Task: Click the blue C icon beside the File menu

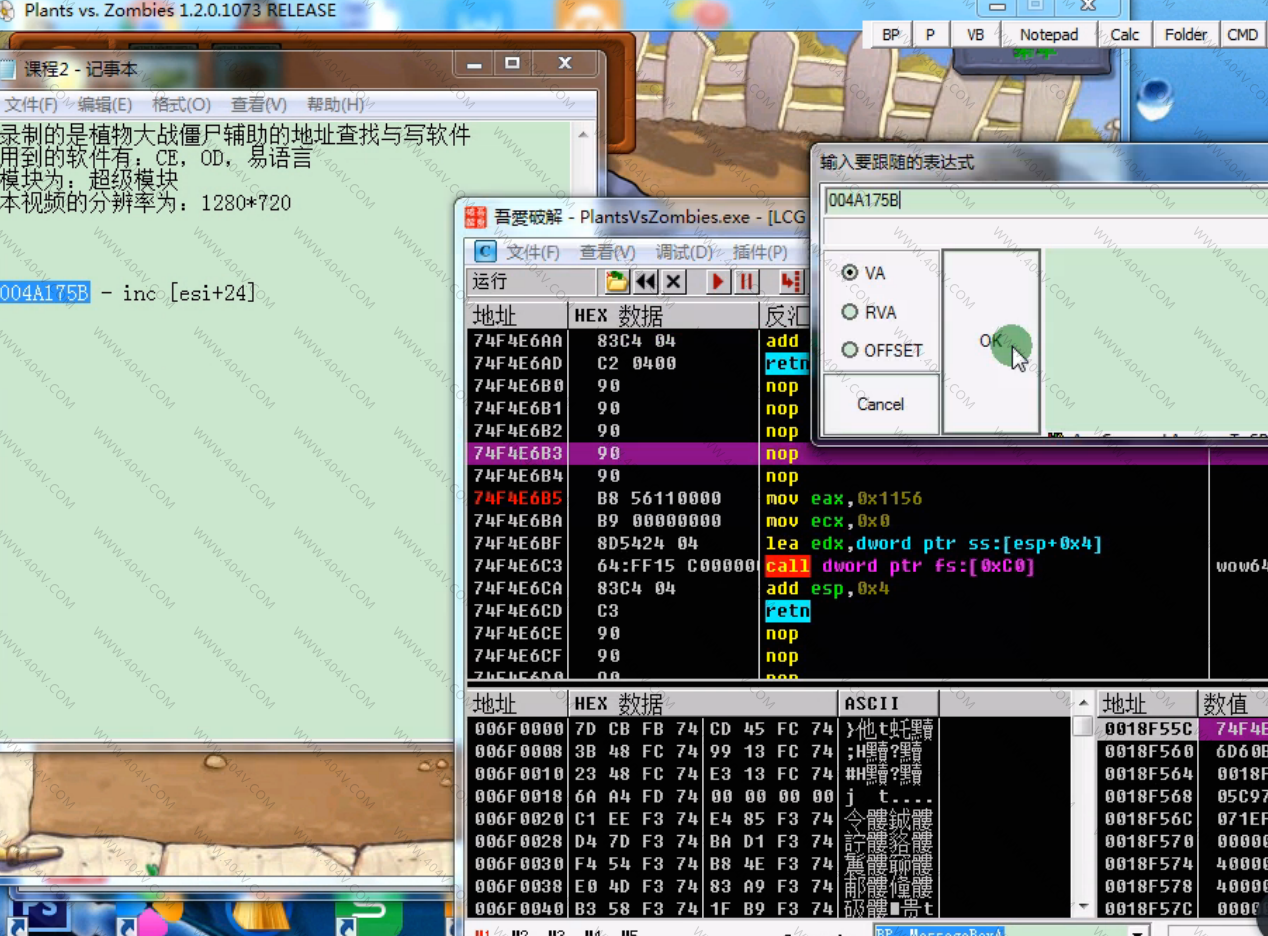Action: 485,251
